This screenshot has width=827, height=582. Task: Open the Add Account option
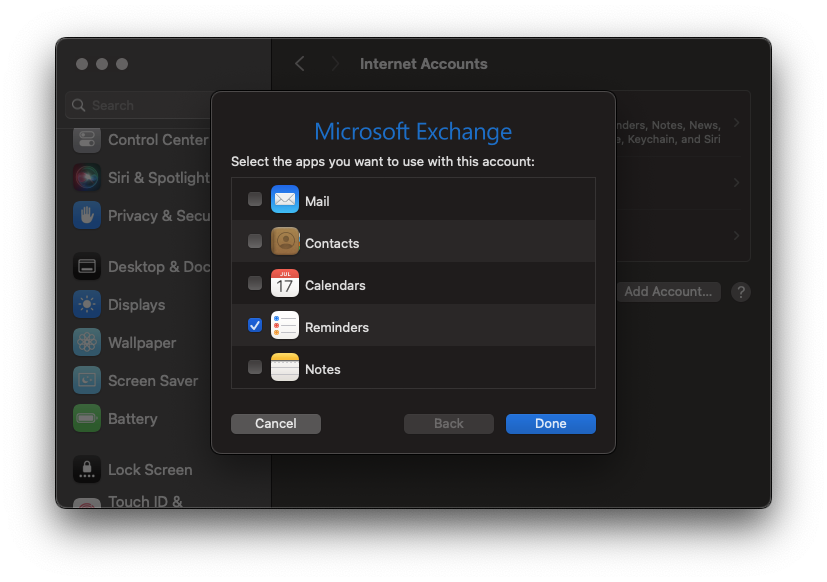click(x=668, y=292)
